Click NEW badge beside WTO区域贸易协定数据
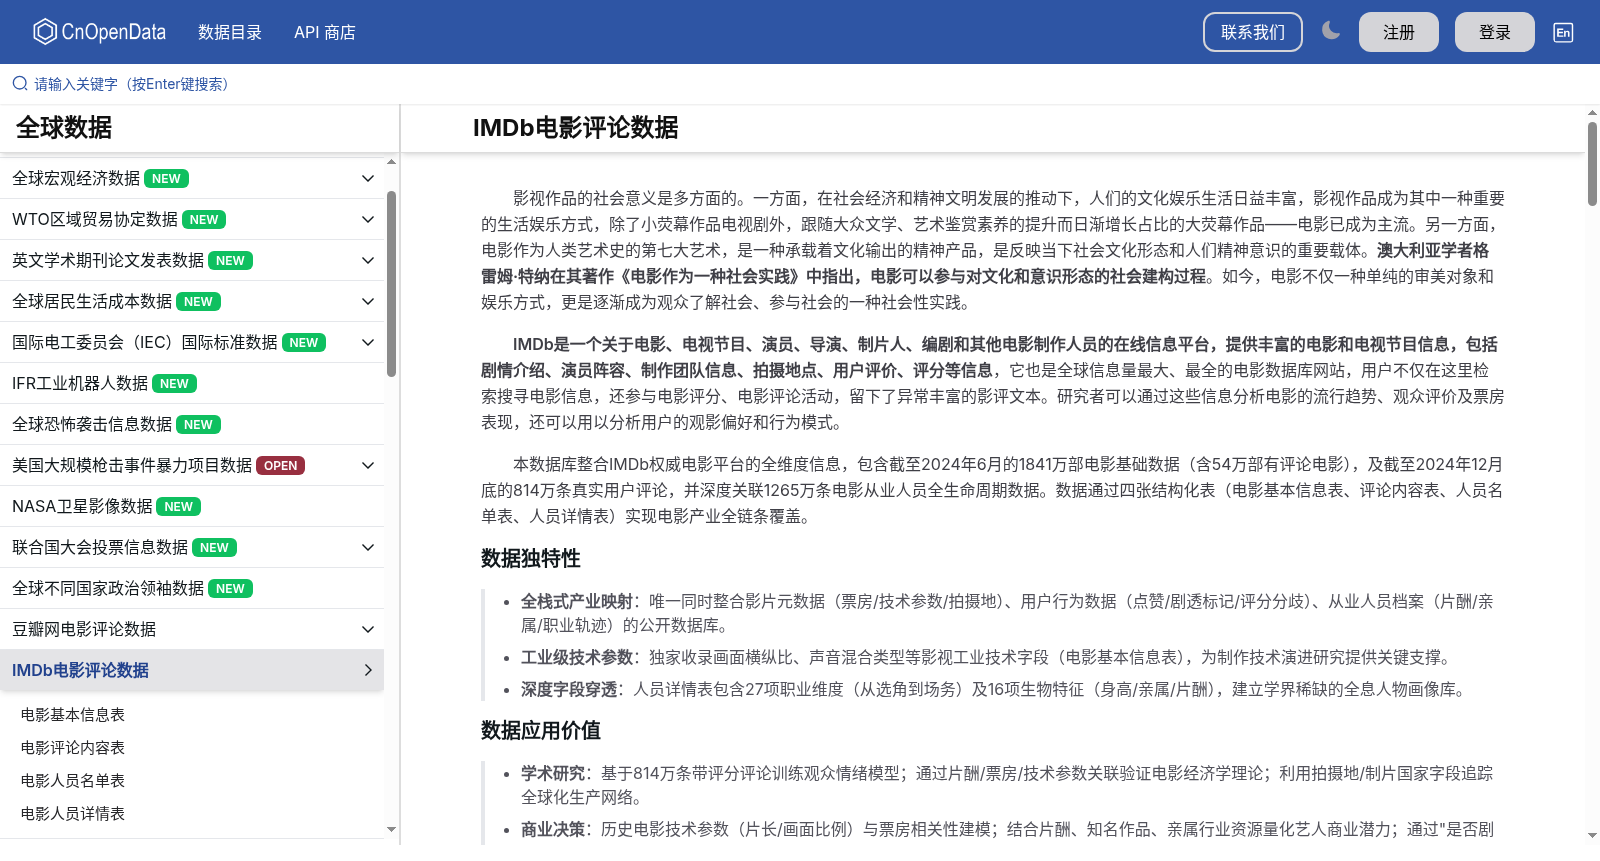1600x861 pixels. tap(204, 220)
